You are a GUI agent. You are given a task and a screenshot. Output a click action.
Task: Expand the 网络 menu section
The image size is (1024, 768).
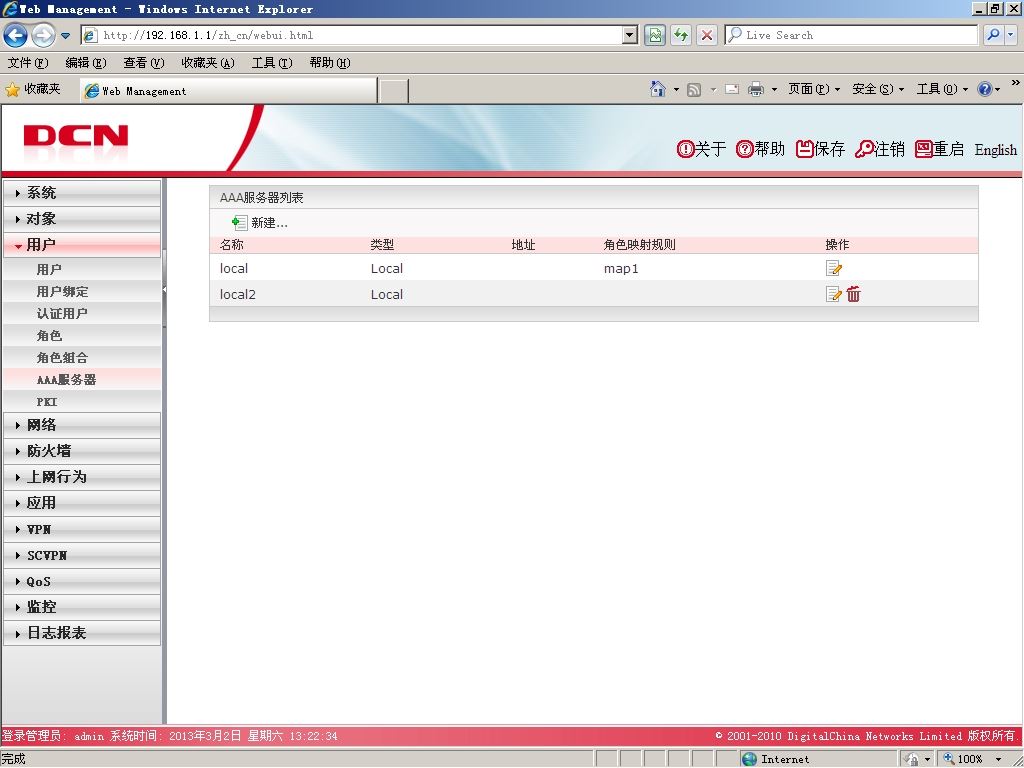82,425
